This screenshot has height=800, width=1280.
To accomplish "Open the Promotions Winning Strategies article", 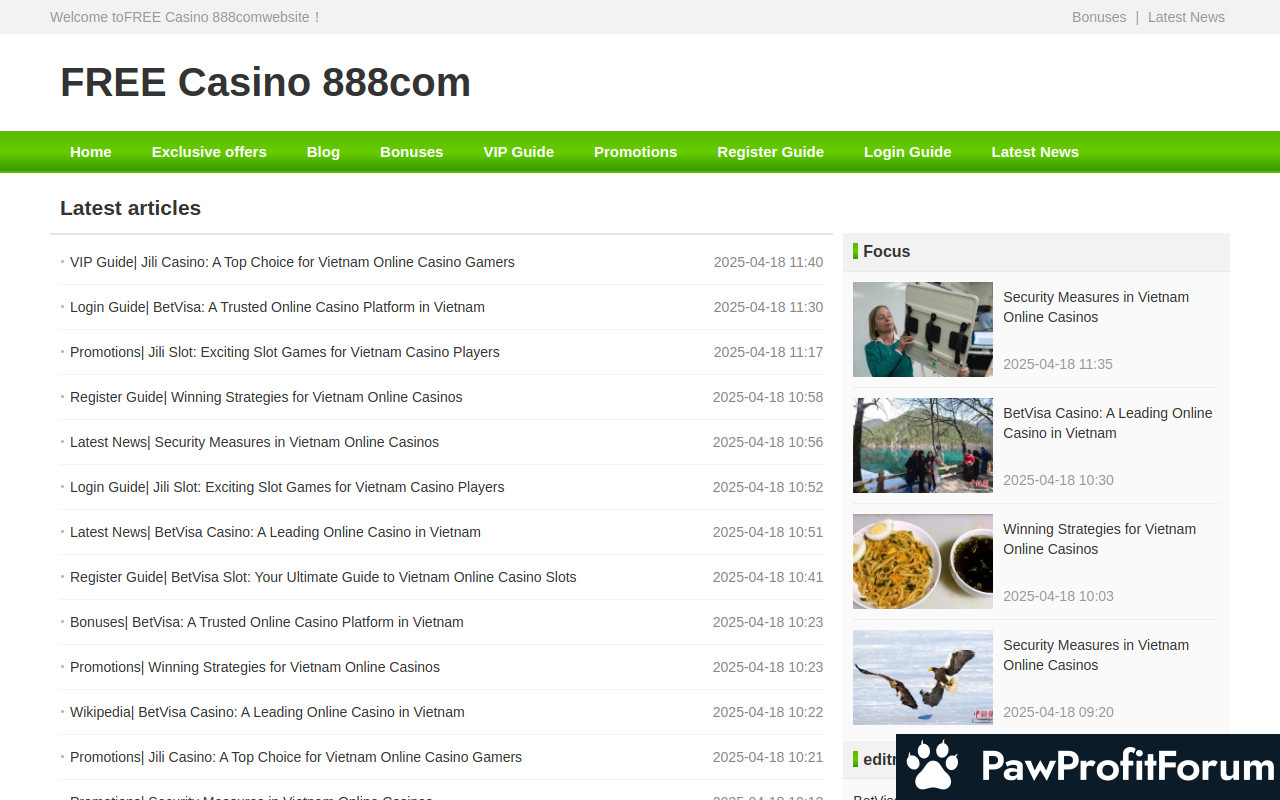I will 255,667.
